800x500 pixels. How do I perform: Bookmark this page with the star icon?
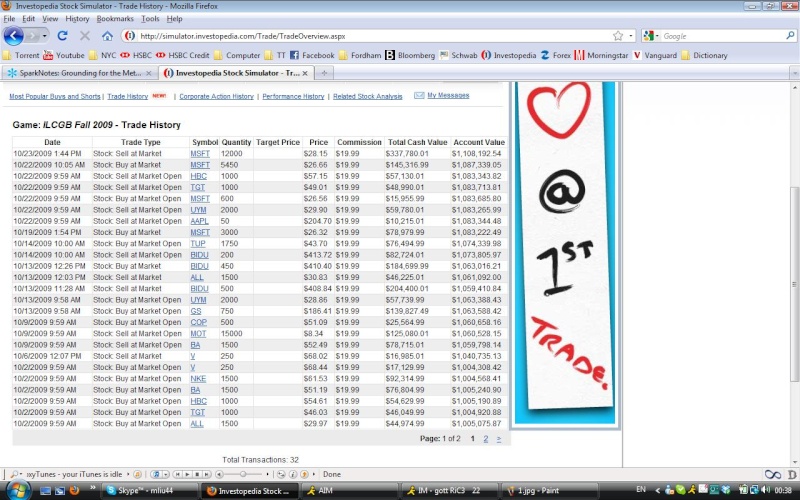click(x=618, y=36)
